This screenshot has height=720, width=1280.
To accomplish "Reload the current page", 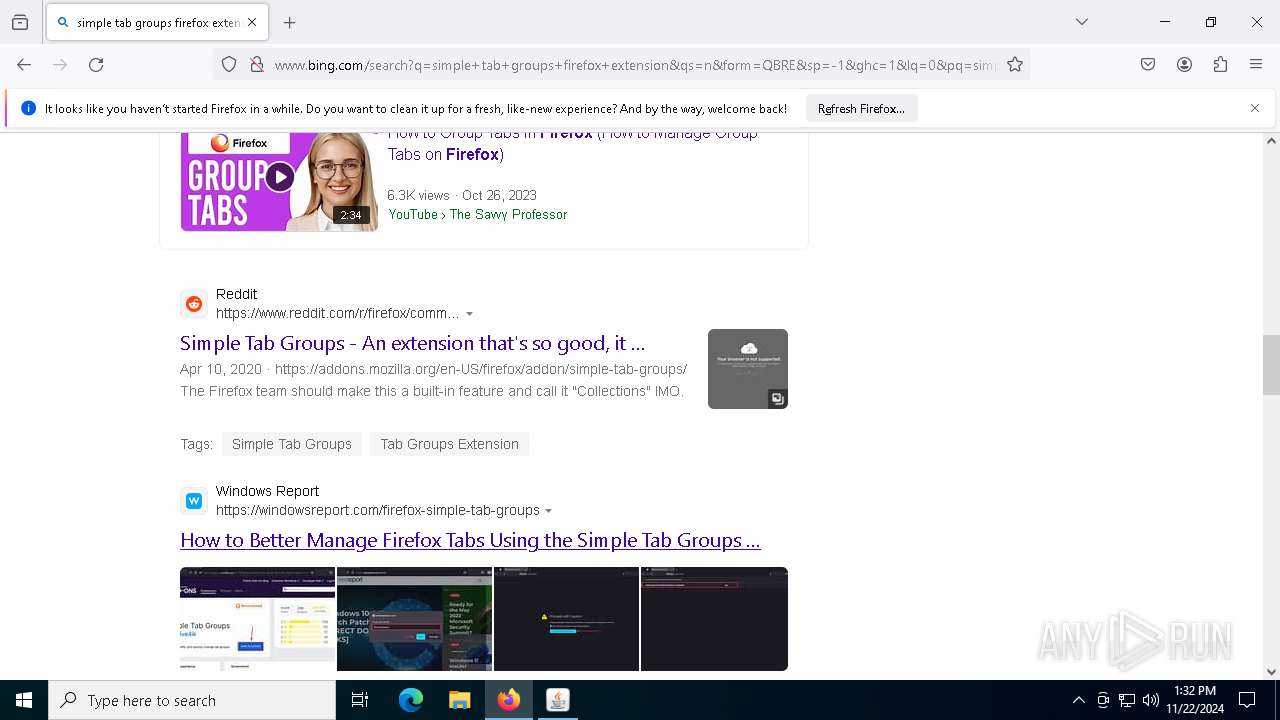I will [x=96, y=65].
